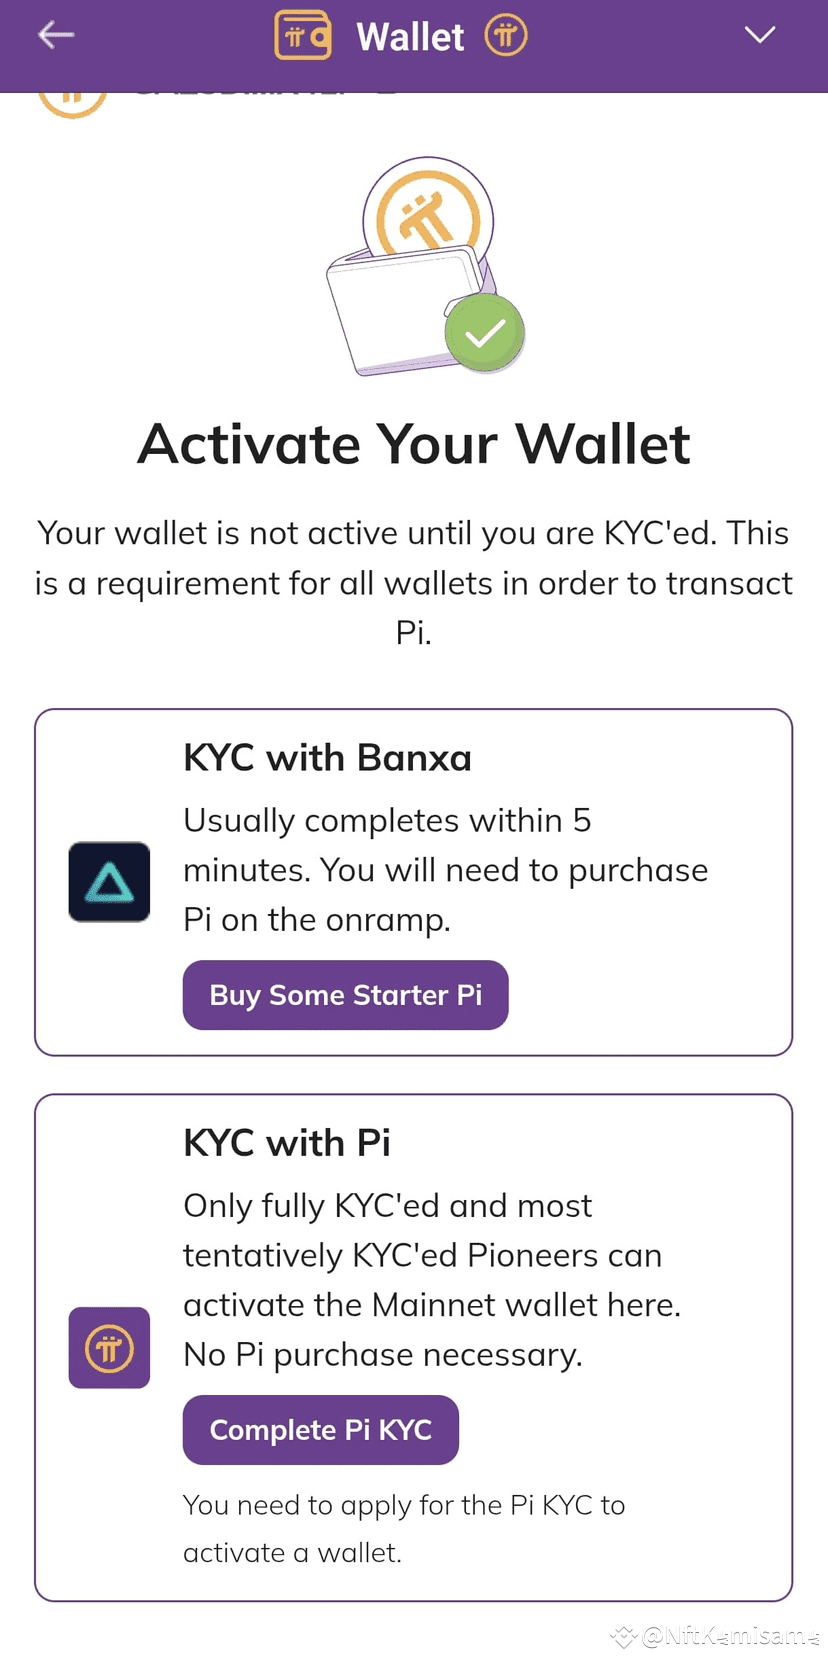Tap the green checkmark badge on wallet
Image resolution: width=828 pixels, height=1658 pixels.
click(x=485, y=333)
